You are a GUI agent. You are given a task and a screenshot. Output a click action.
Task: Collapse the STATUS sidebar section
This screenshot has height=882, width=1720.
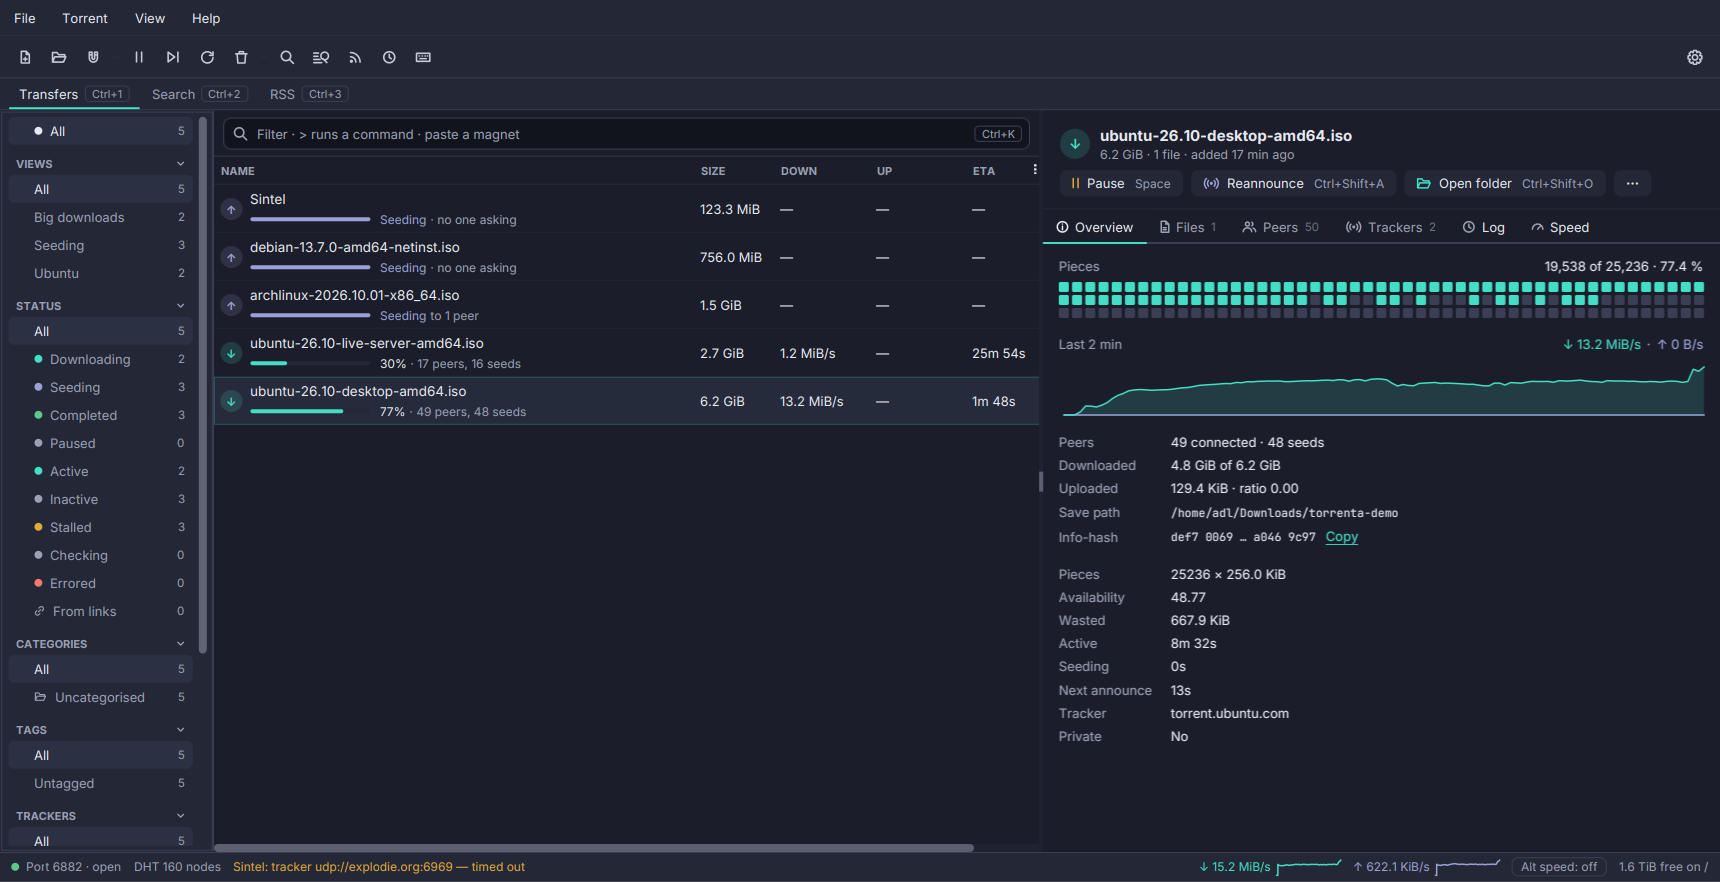[x=181, y=306]
